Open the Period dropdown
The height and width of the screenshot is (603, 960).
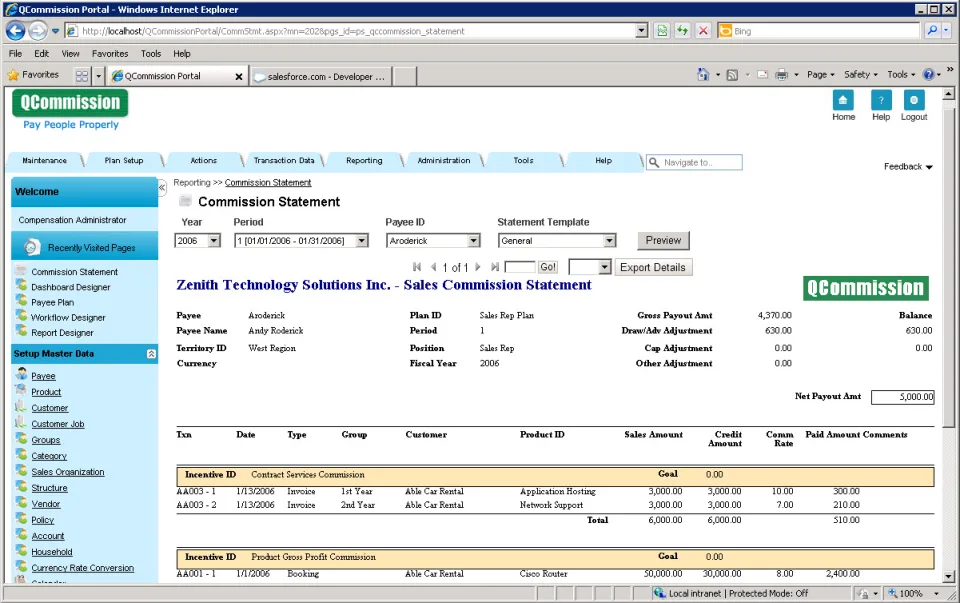(x=362, y=241)
